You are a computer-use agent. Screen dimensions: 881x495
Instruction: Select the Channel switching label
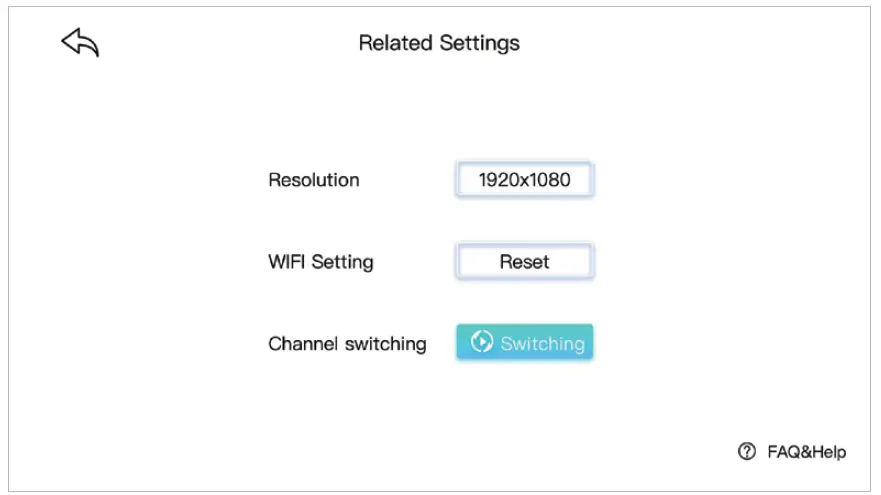[x=347, y=344]
